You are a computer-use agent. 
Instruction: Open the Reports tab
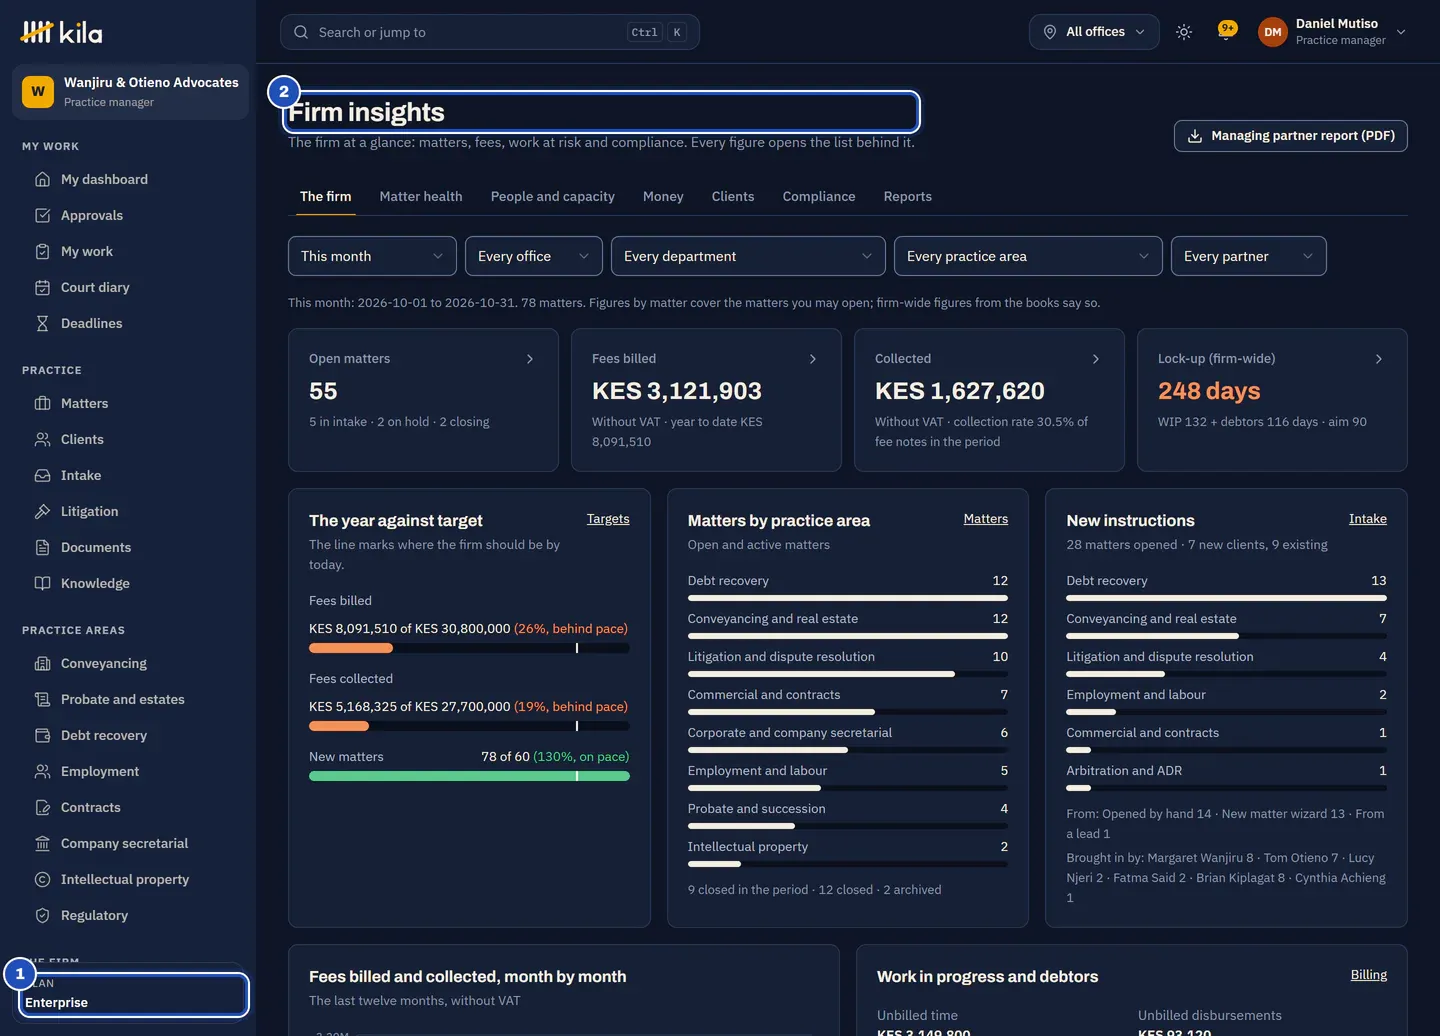click(908, 196)
